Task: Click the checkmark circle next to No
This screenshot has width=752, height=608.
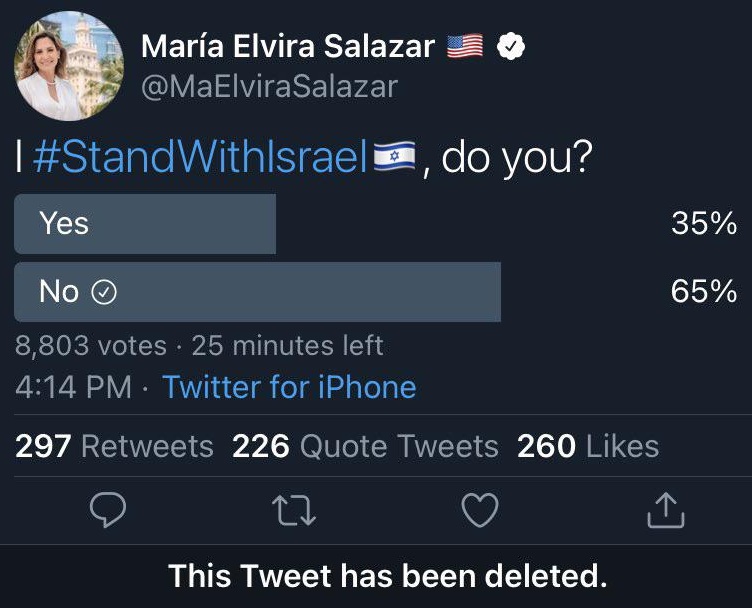Action: tap(104, 292)
